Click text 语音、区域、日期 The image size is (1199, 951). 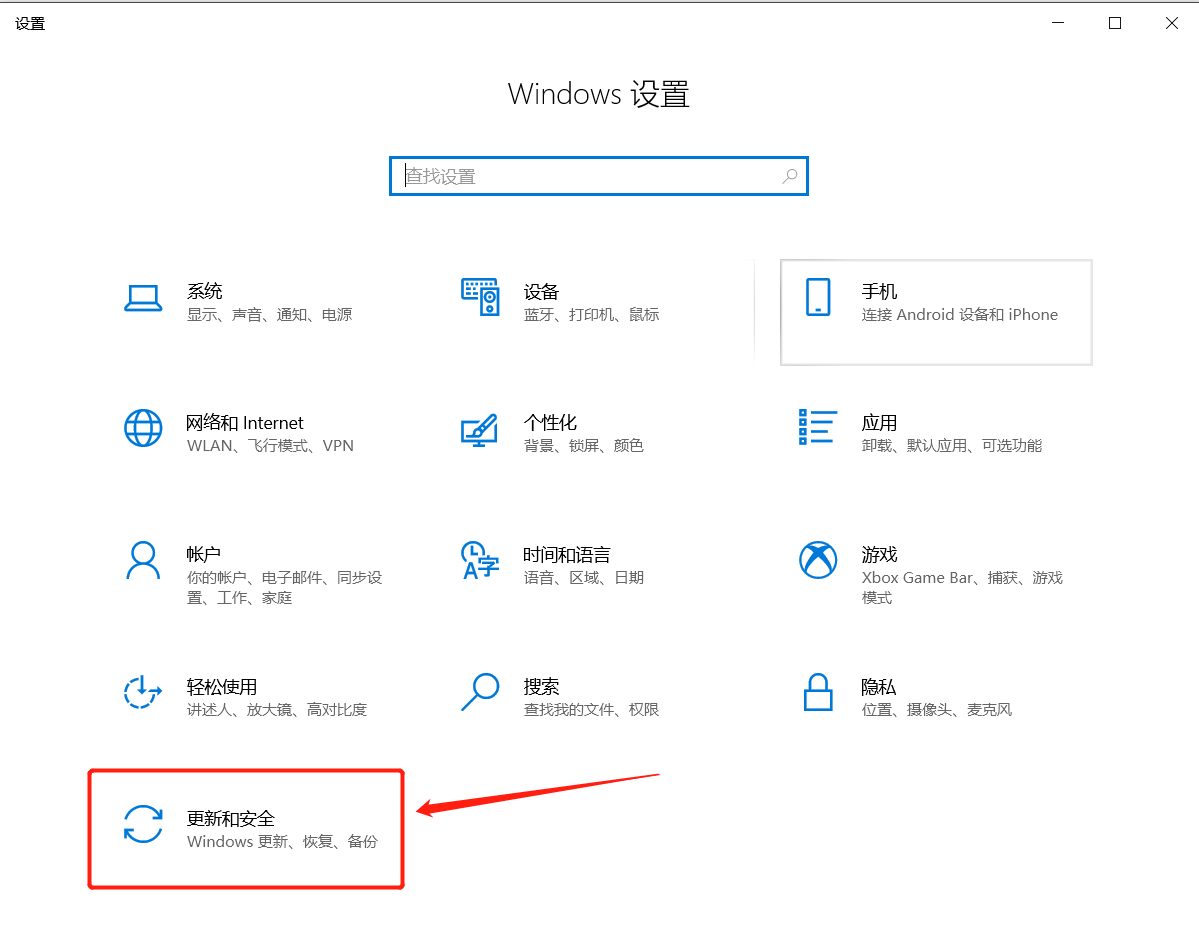coord(583,578)
